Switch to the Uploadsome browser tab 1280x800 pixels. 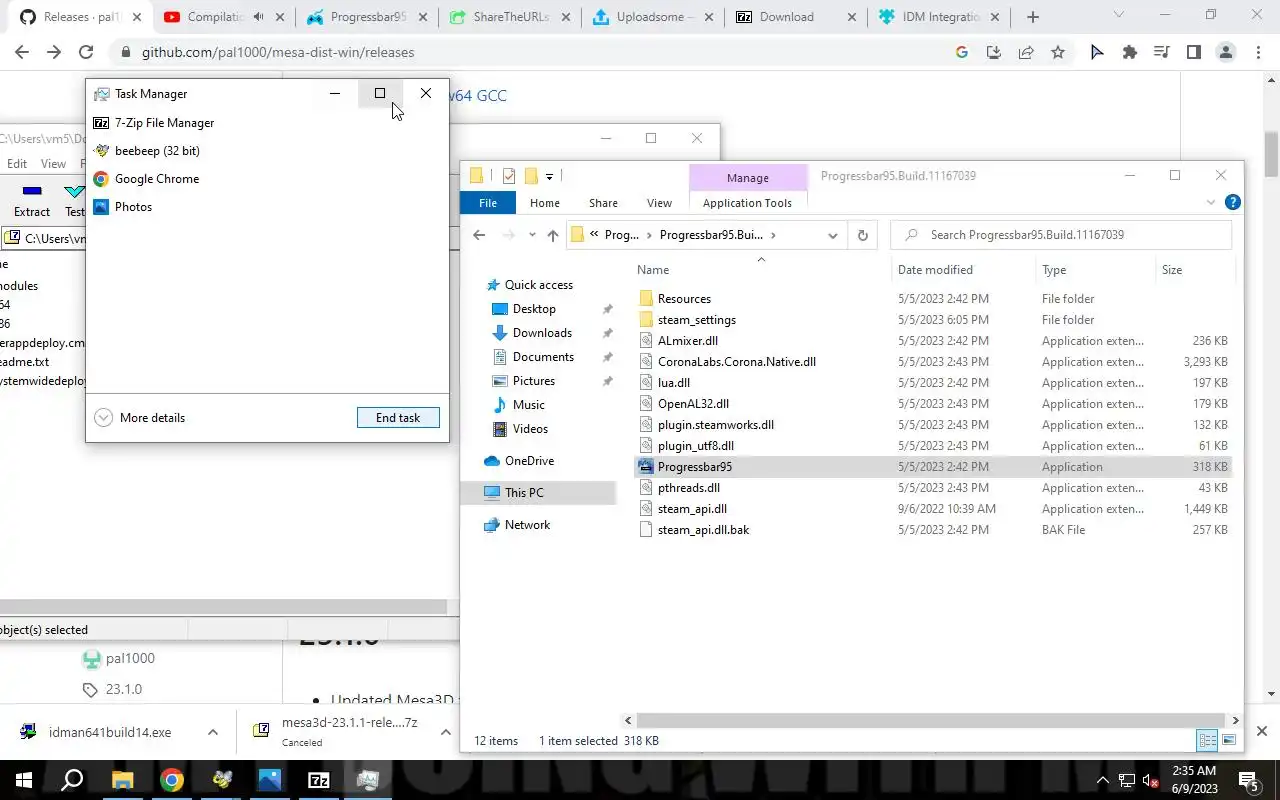655,17
